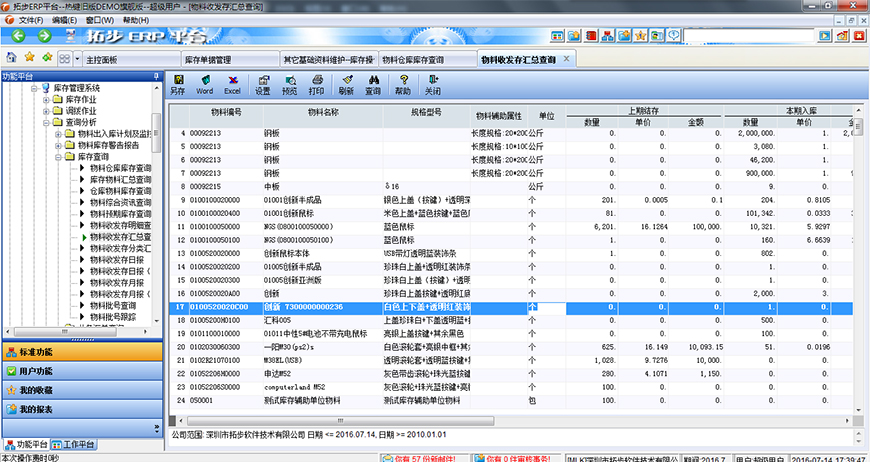This screenshot has width=870, height=462.
Task: Export the report to Word
Action: (x=204, y=83)
